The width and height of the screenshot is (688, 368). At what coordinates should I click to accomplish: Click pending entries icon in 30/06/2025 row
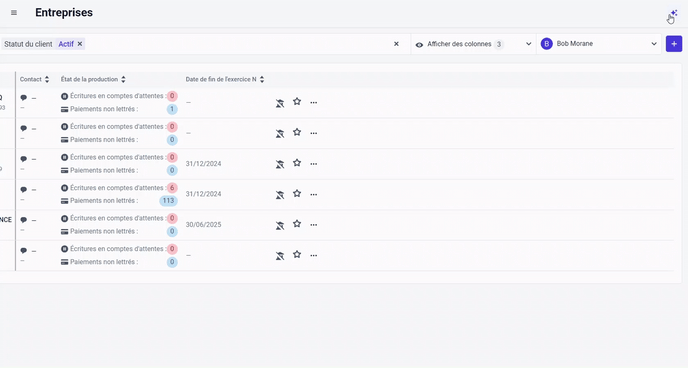[64, 218]
